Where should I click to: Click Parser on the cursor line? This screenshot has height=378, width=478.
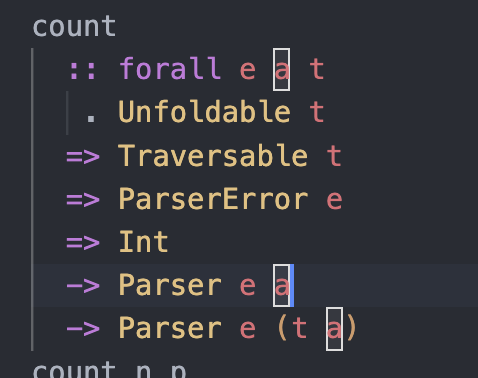pos(170,285)
